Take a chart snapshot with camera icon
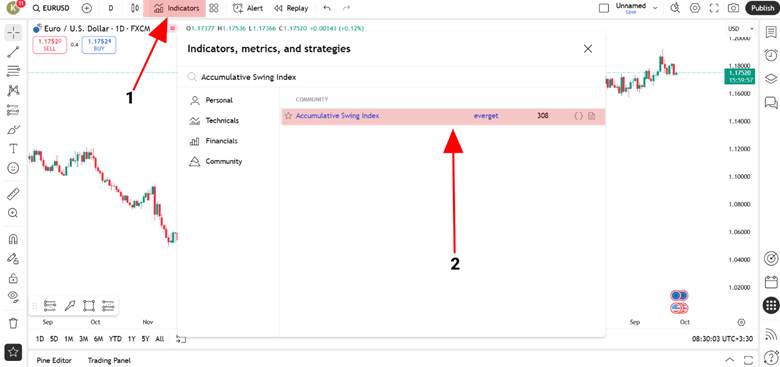The height and width of the screenshot is (367, 780). [733, 8]
